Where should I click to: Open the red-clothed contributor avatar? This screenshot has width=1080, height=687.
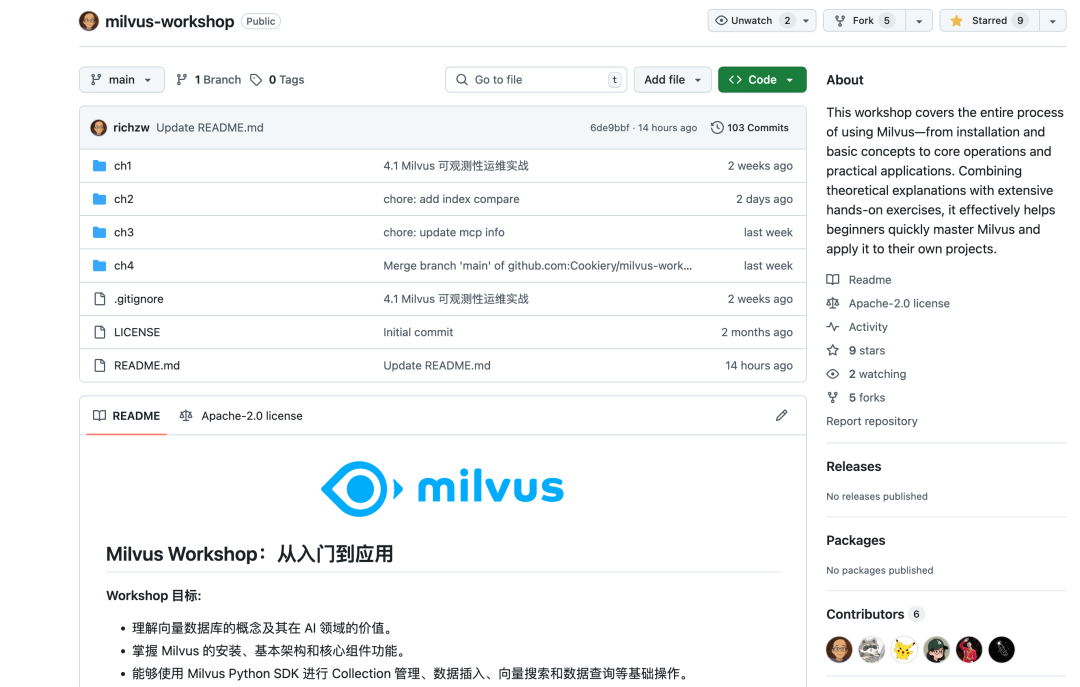click(969, 649)
